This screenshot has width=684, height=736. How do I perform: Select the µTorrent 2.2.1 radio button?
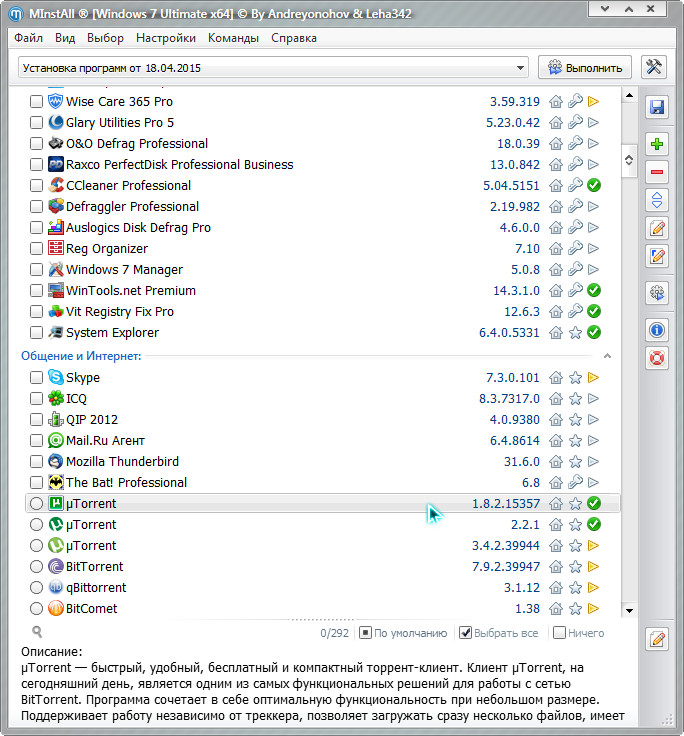click(36, 524)
